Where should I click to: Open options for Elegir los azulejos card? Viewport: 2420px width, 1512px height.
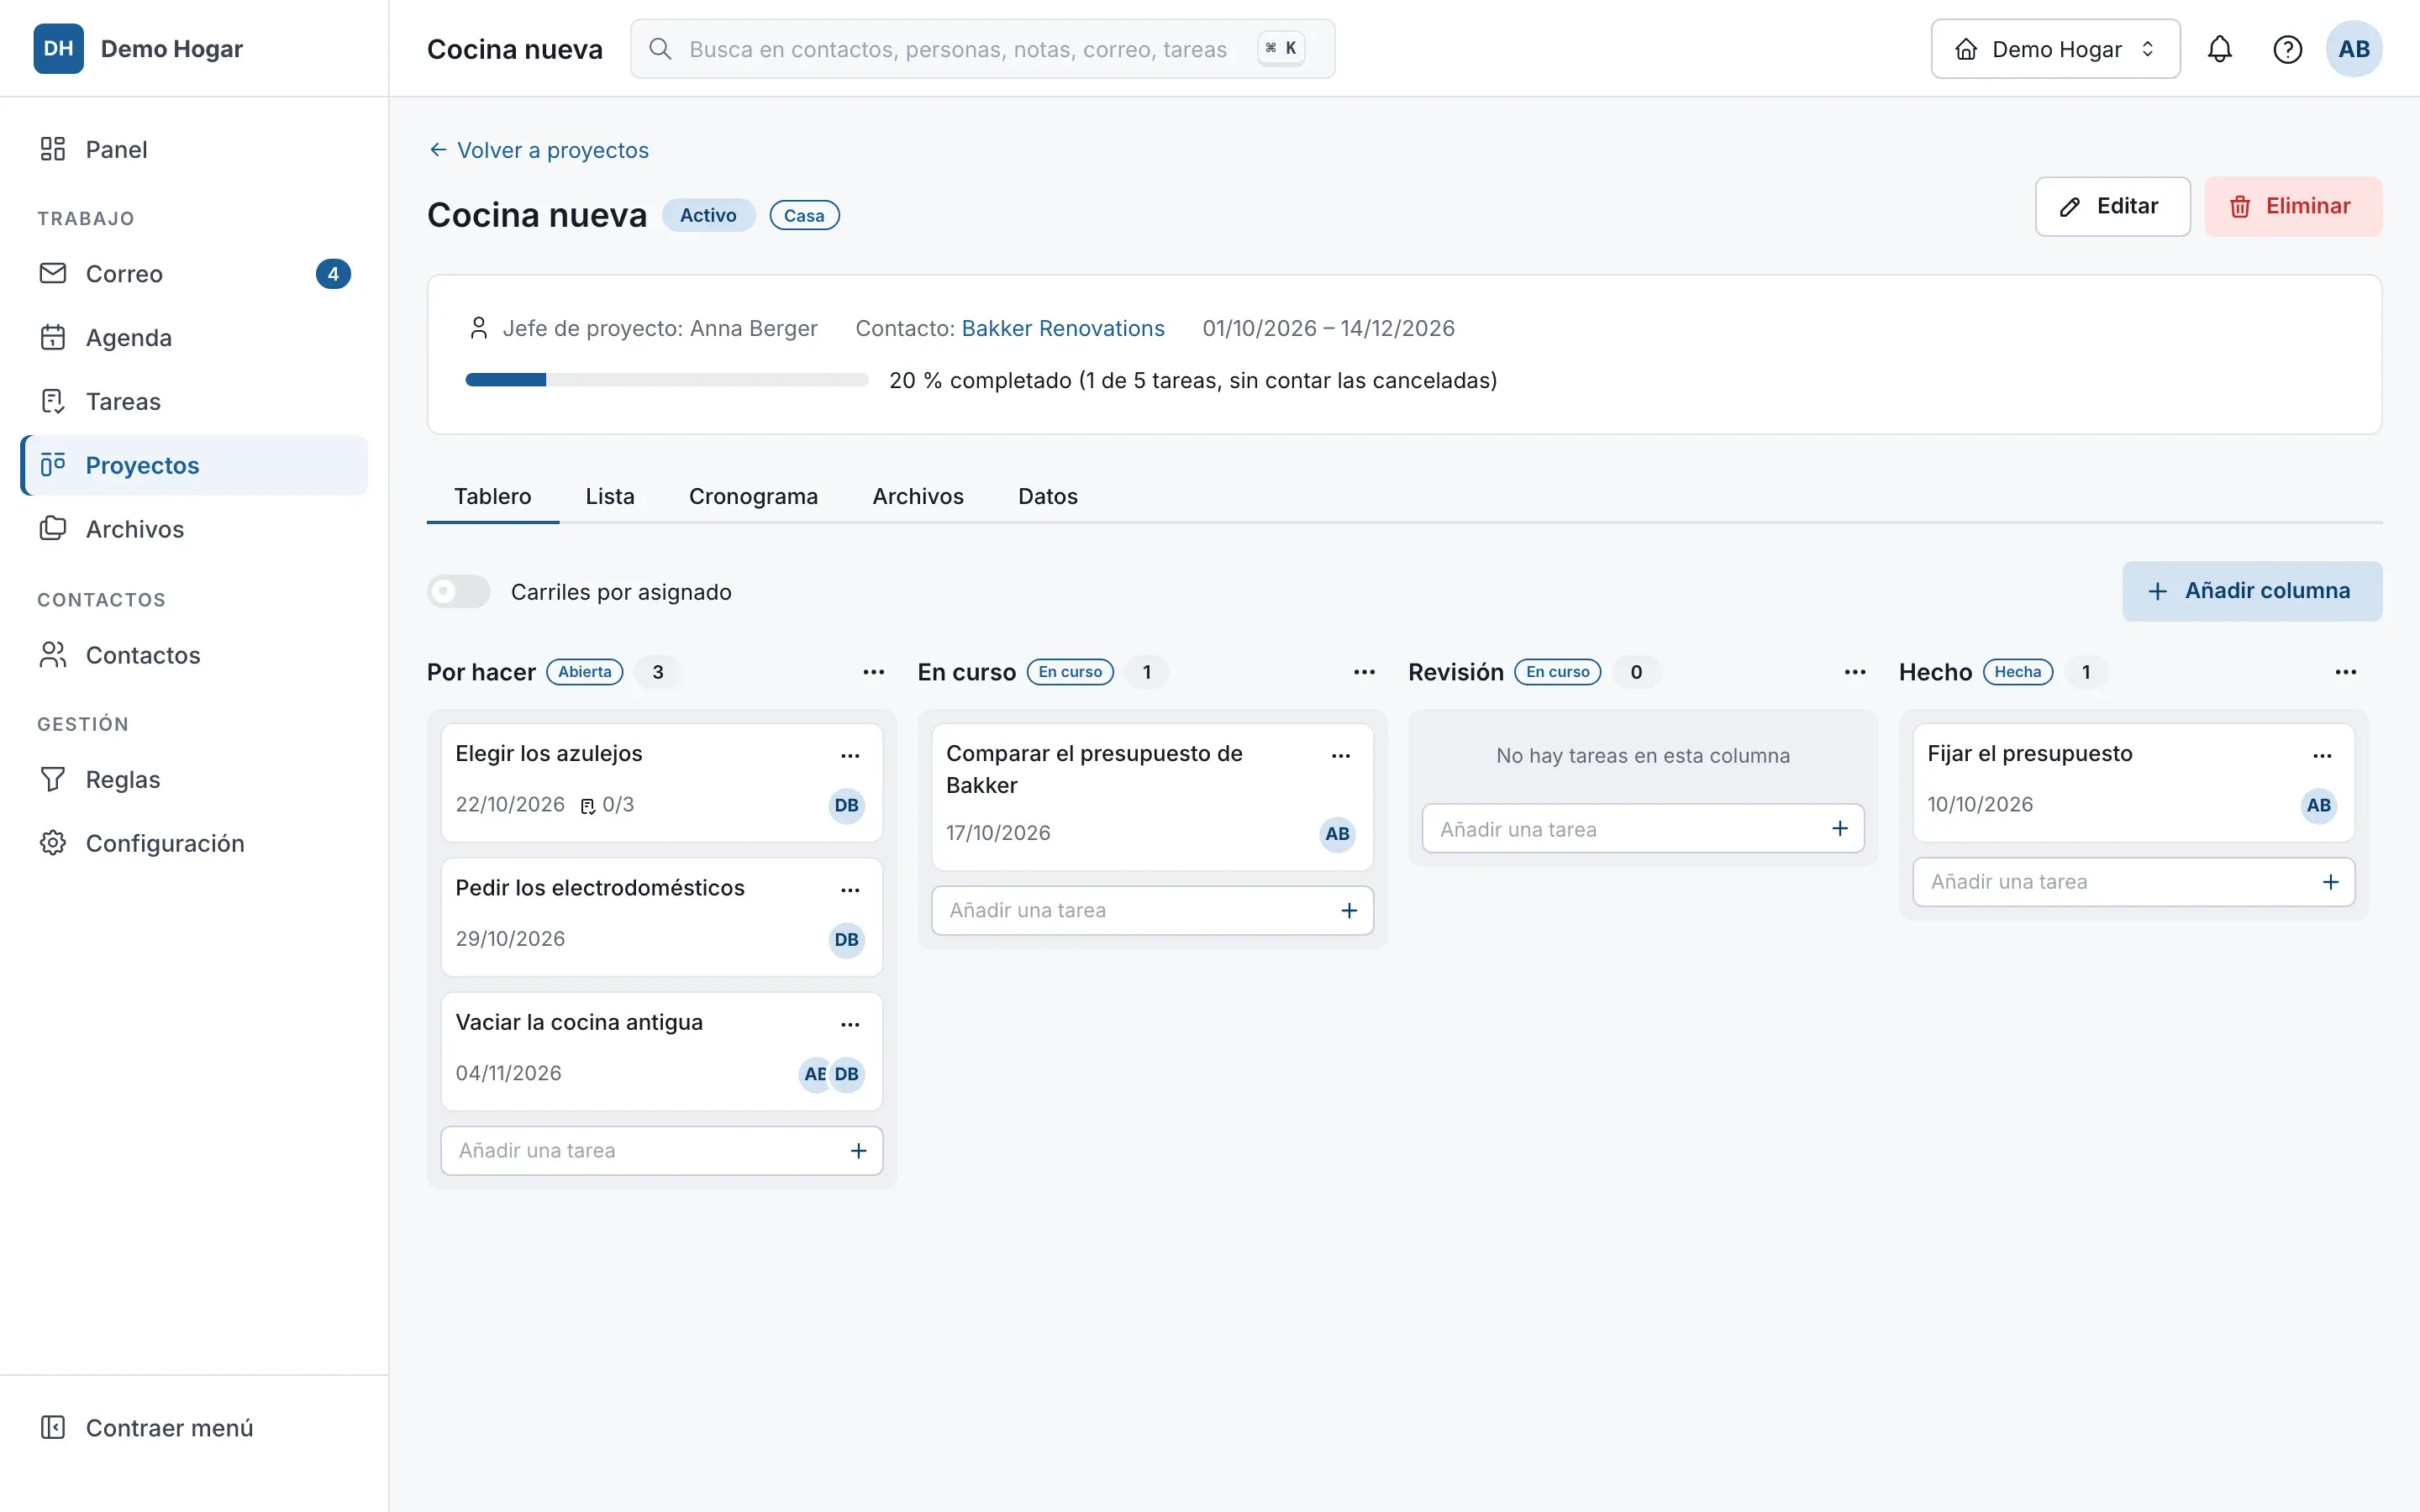click(850, 755)
